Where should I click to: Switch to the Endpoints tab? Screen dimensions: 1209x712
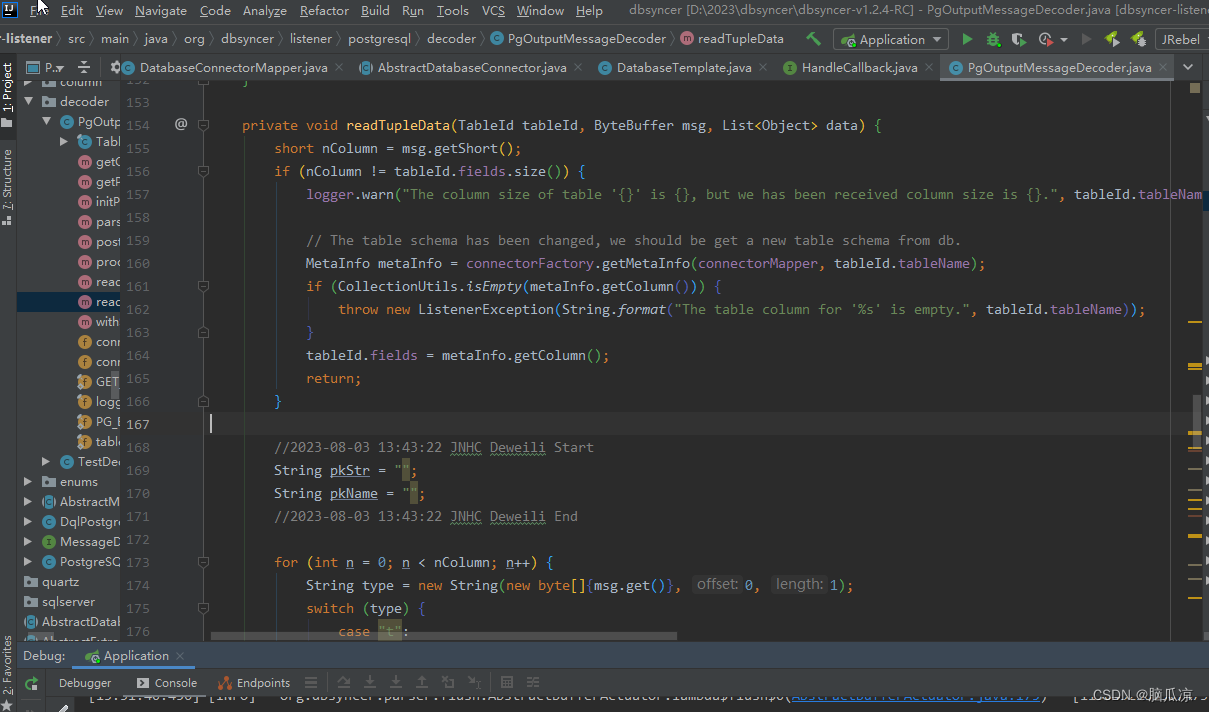(255, 683)
